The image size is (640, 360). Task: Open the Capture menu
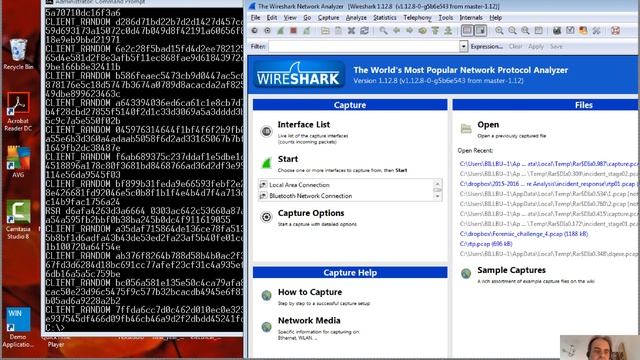[x=328, y=18]
